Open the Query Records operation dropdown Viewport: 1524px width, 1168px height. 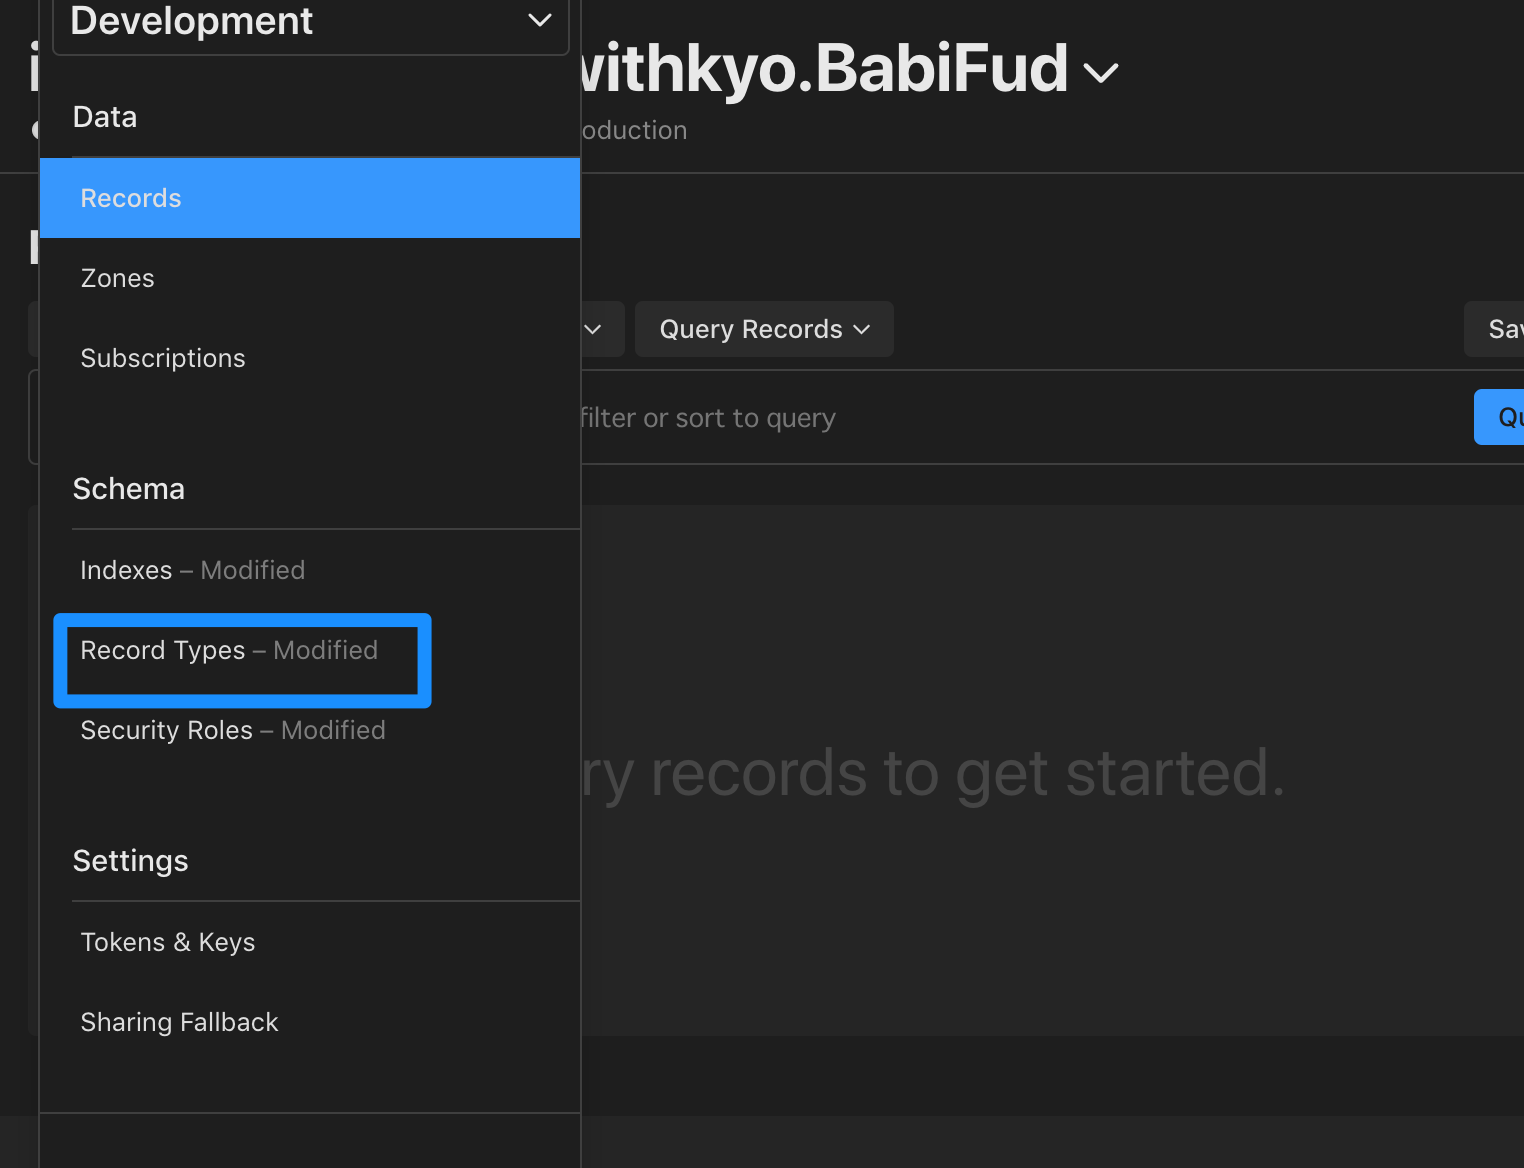point(763,328)
